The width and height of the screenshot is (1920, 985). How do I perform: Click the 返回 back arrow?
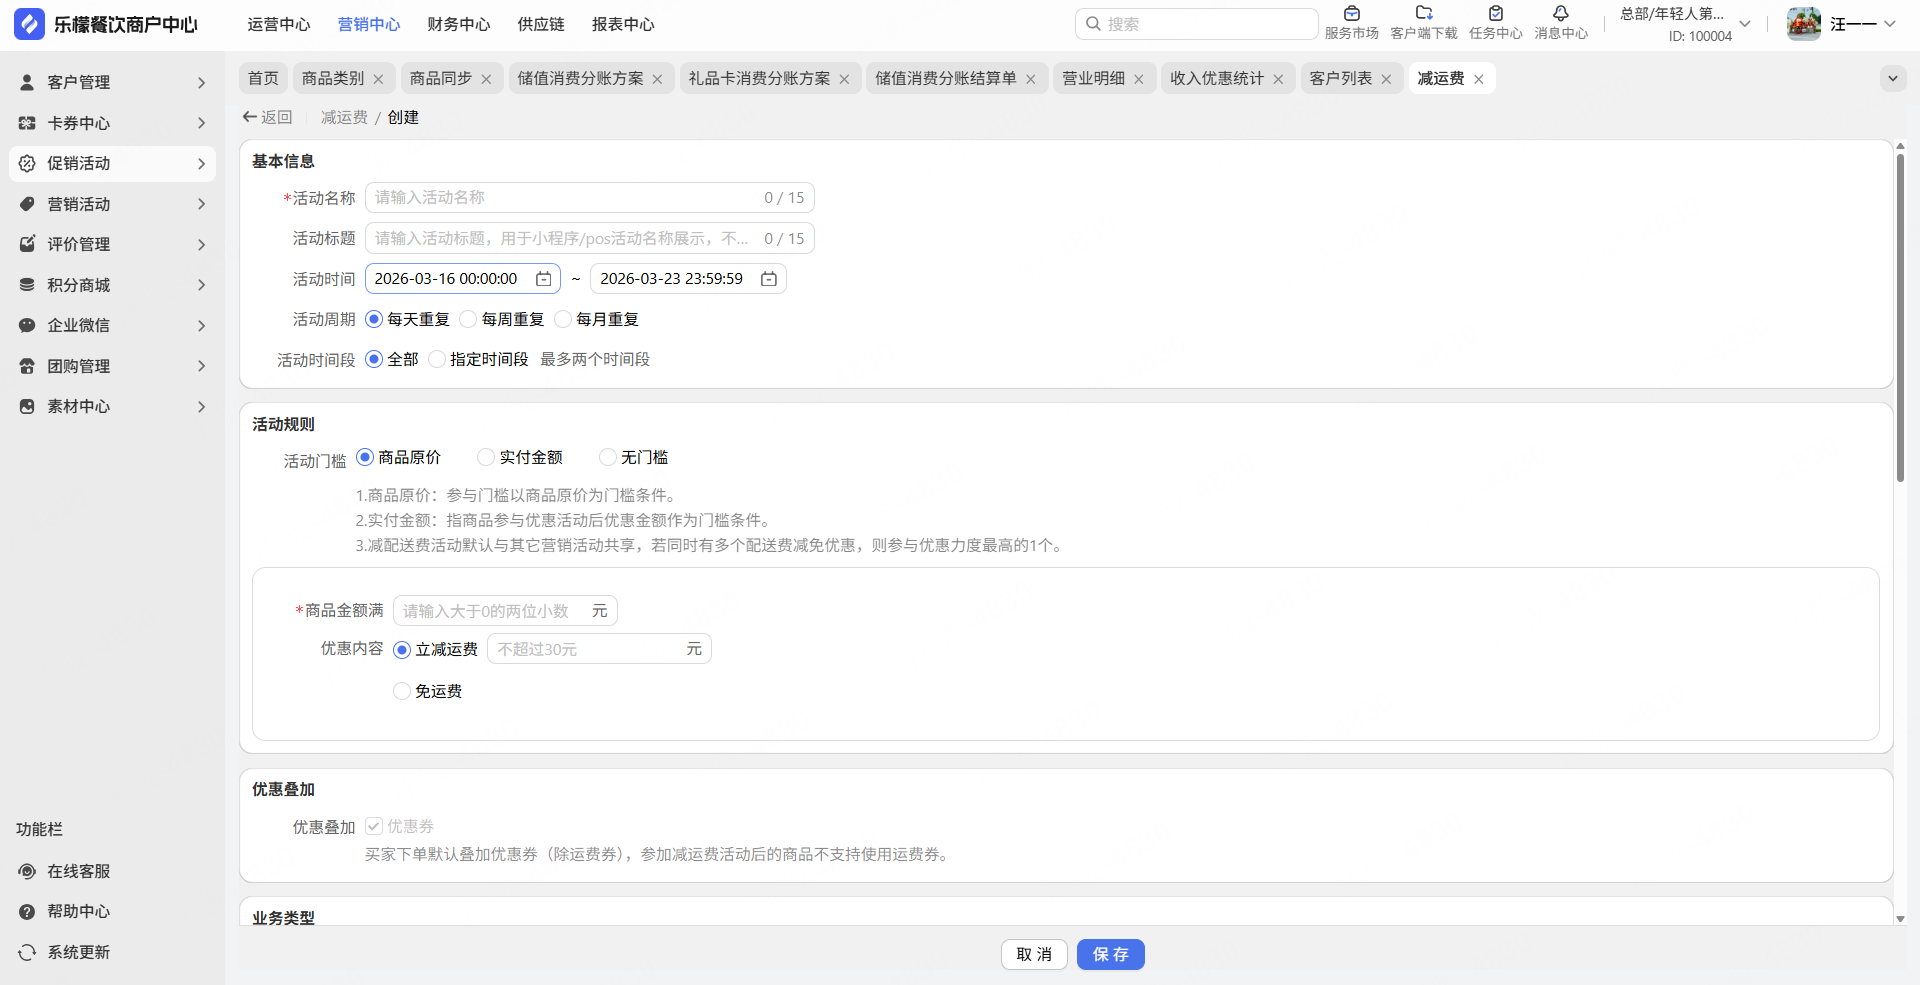(x=250, y=117)
